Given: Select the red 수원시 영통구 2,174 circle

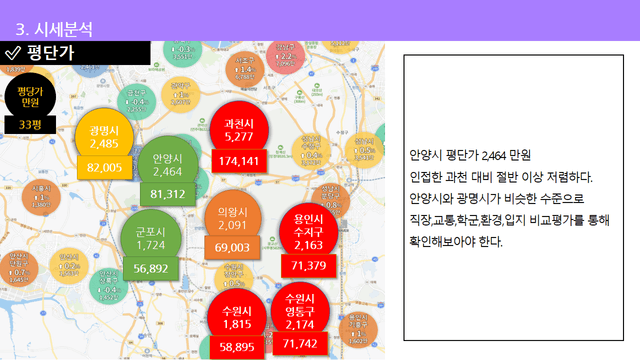Looking at the screenshot, I should (x=300, y=311).
